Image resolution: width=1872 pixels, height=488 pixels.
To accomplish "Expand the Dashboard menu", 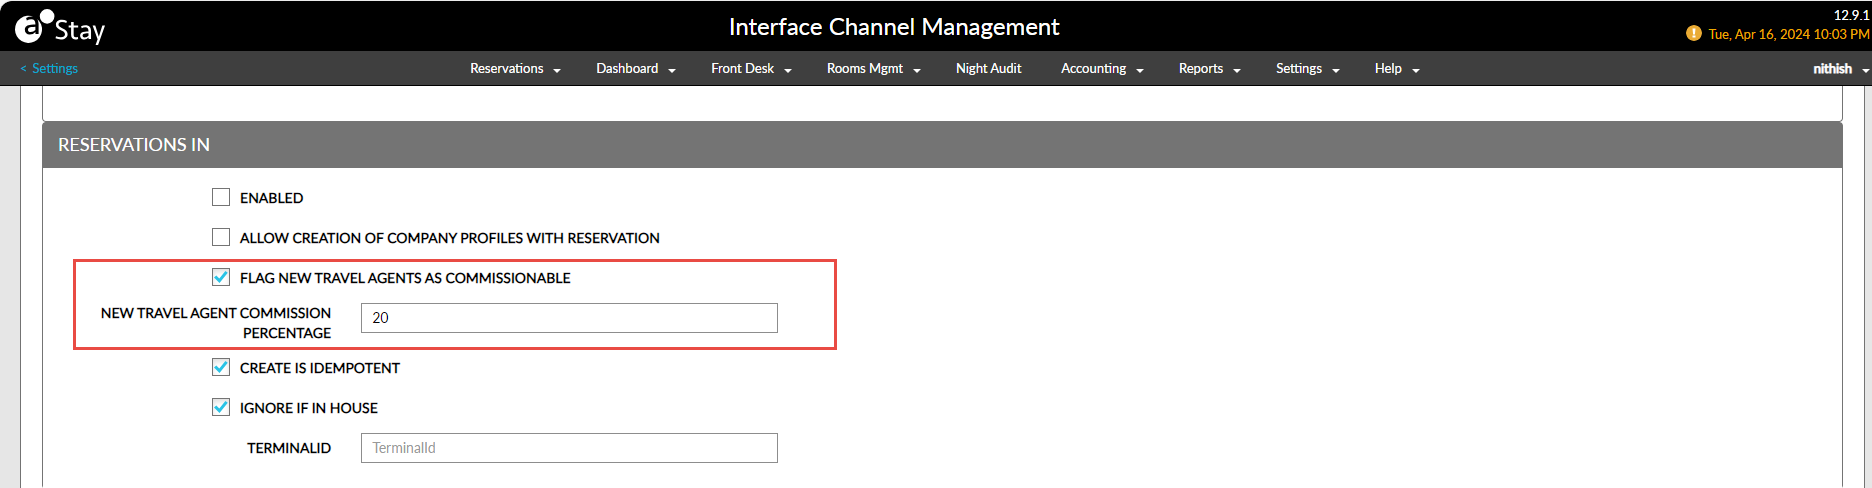I will click(x=636, y=68).
